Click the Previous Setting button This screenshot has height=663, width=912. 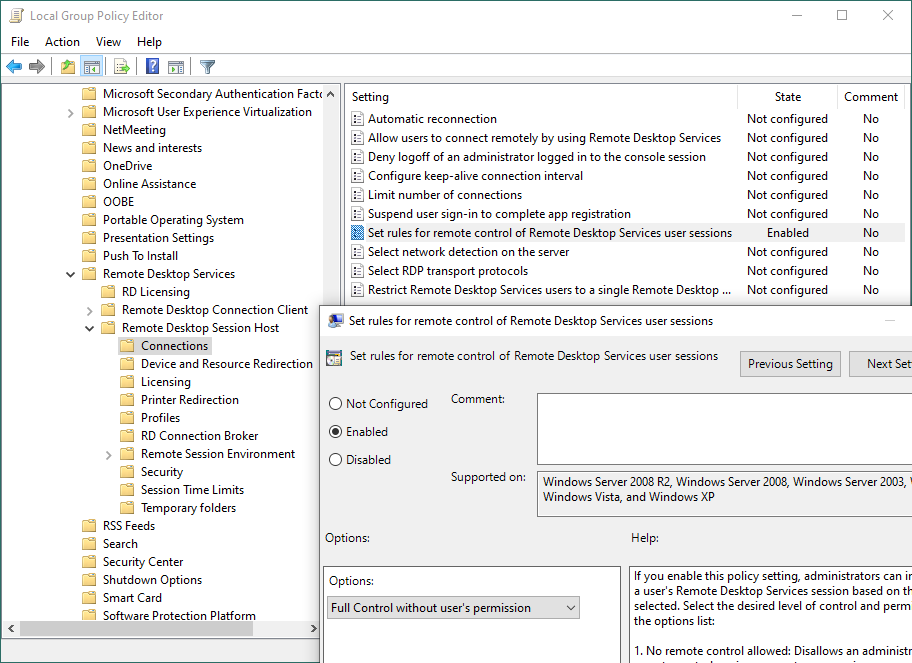(790, 364)
